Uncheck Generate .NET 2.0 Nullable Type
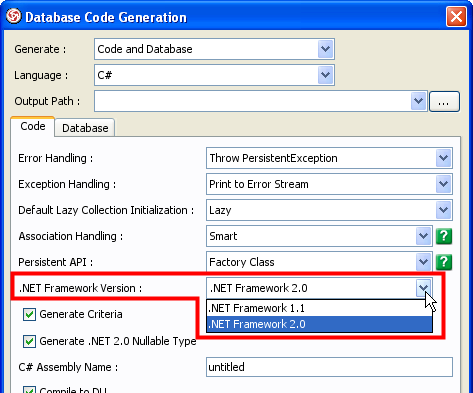This screenshot has height=393, width=473. click(29, 341)
